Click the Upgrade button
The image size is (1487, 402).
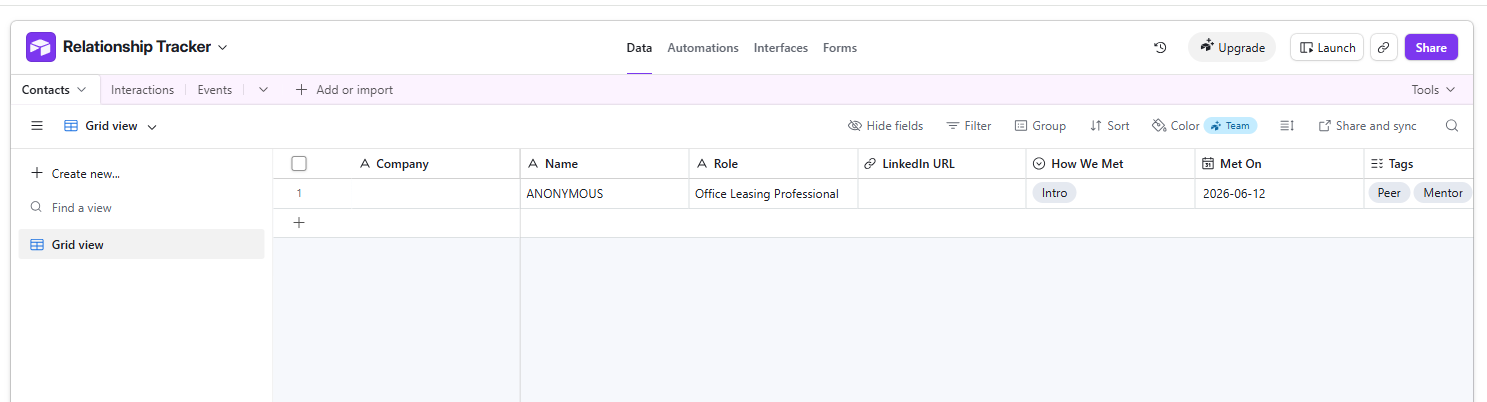coord(1232,47)
